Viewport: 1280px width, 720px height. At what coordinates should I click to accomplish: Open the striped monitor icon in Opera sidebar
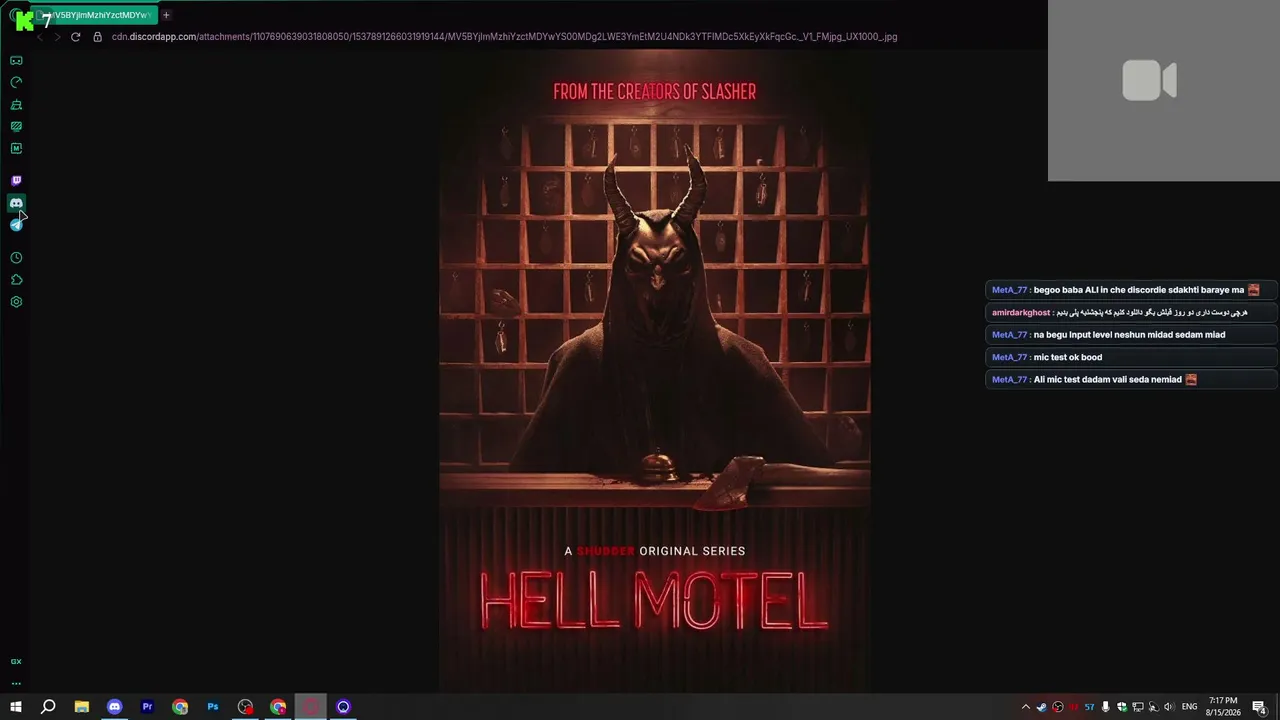click(x=16, y=126)
